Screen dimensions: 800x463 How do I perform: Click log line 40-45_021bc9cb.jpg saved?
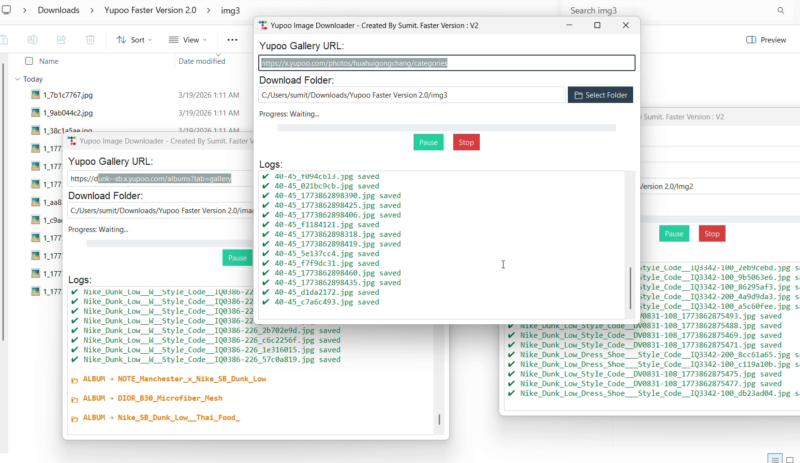[327, 186]
